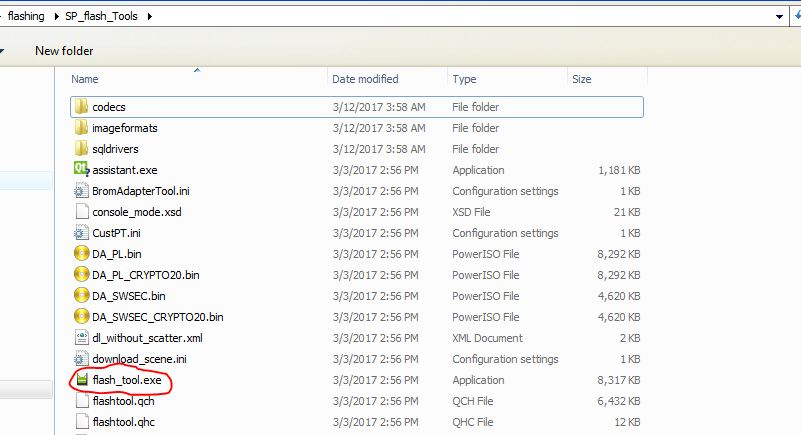Click XSD File type of console_mode.xsd

coord(471,212)
